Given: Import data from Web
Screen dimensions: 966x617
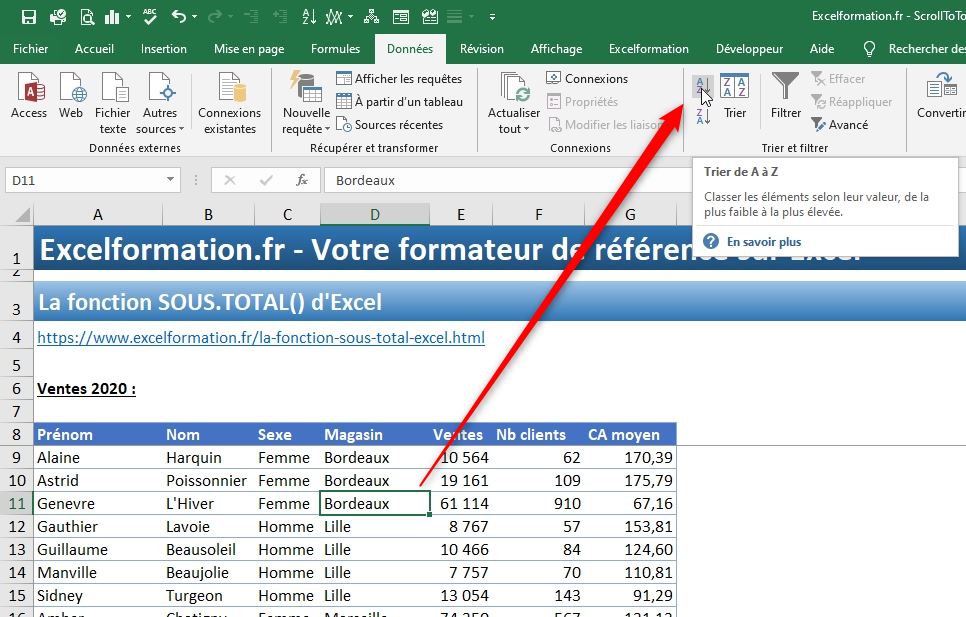Looking at the screenshot, I should pos(71,95).
